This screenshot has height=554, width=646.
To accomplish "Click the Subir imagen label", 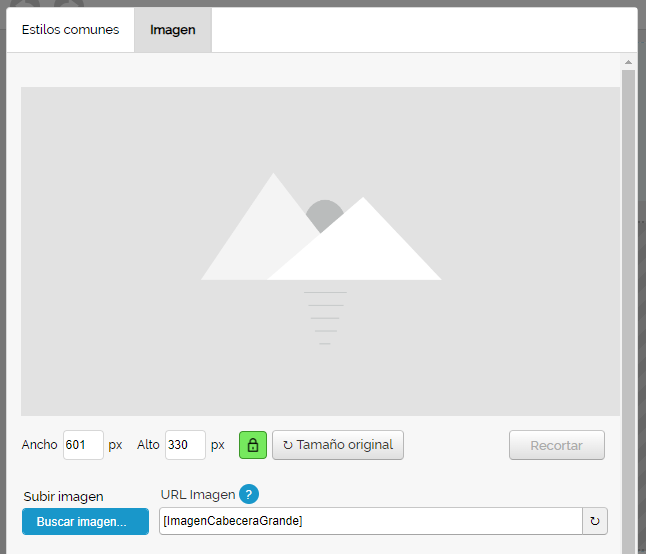I will click(63, 496).
